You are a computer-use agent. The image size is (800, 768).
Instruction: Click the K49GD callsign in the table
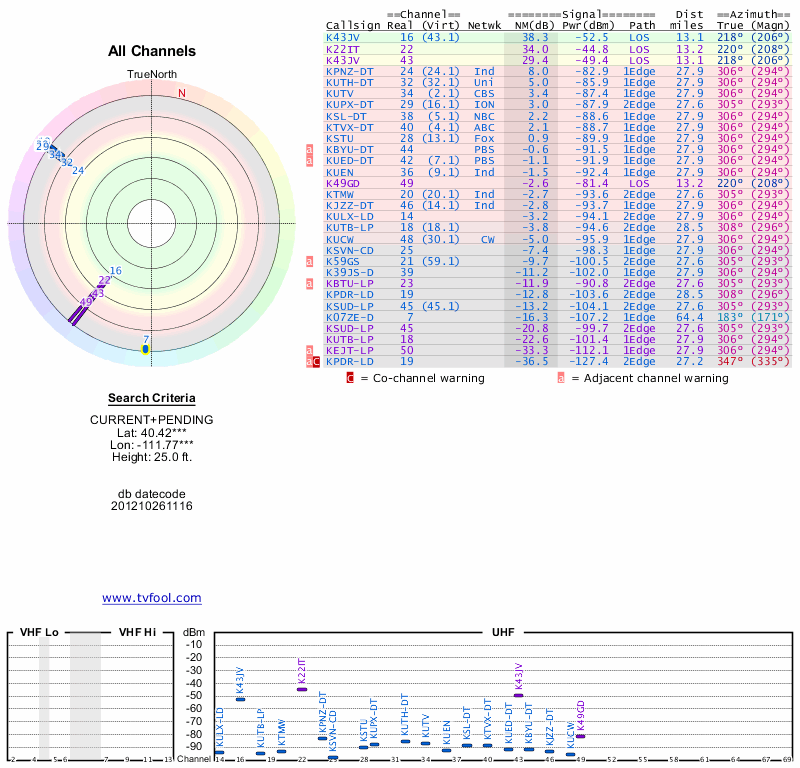pos(343,183)
